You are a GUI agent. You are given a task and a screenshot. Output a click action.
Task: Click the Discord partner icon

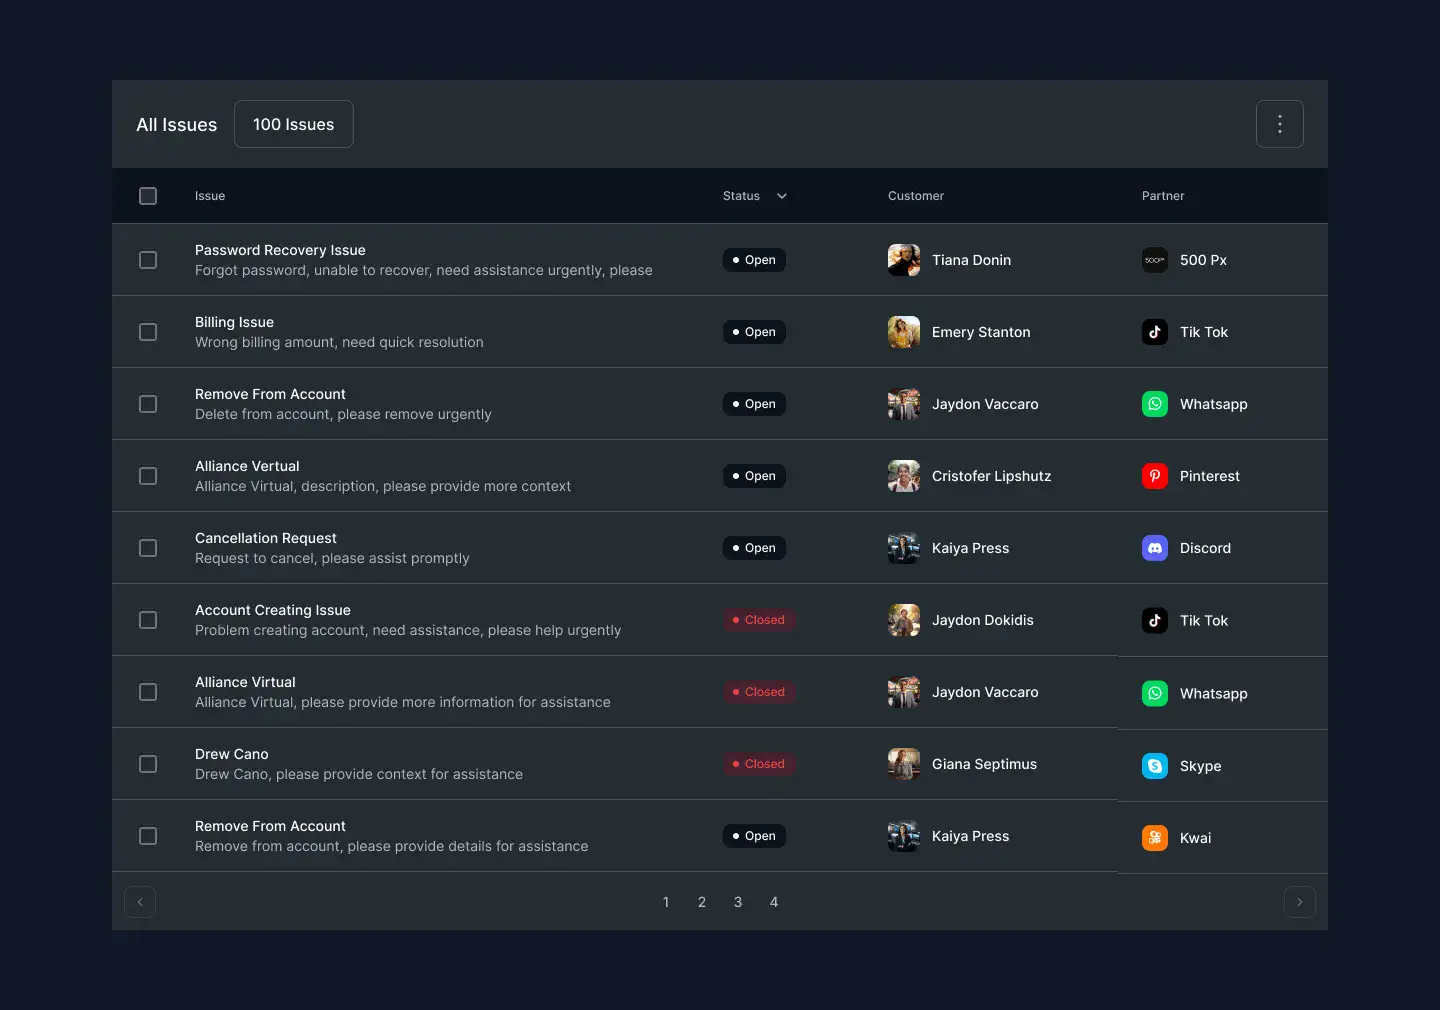(x=1155, y=548)
